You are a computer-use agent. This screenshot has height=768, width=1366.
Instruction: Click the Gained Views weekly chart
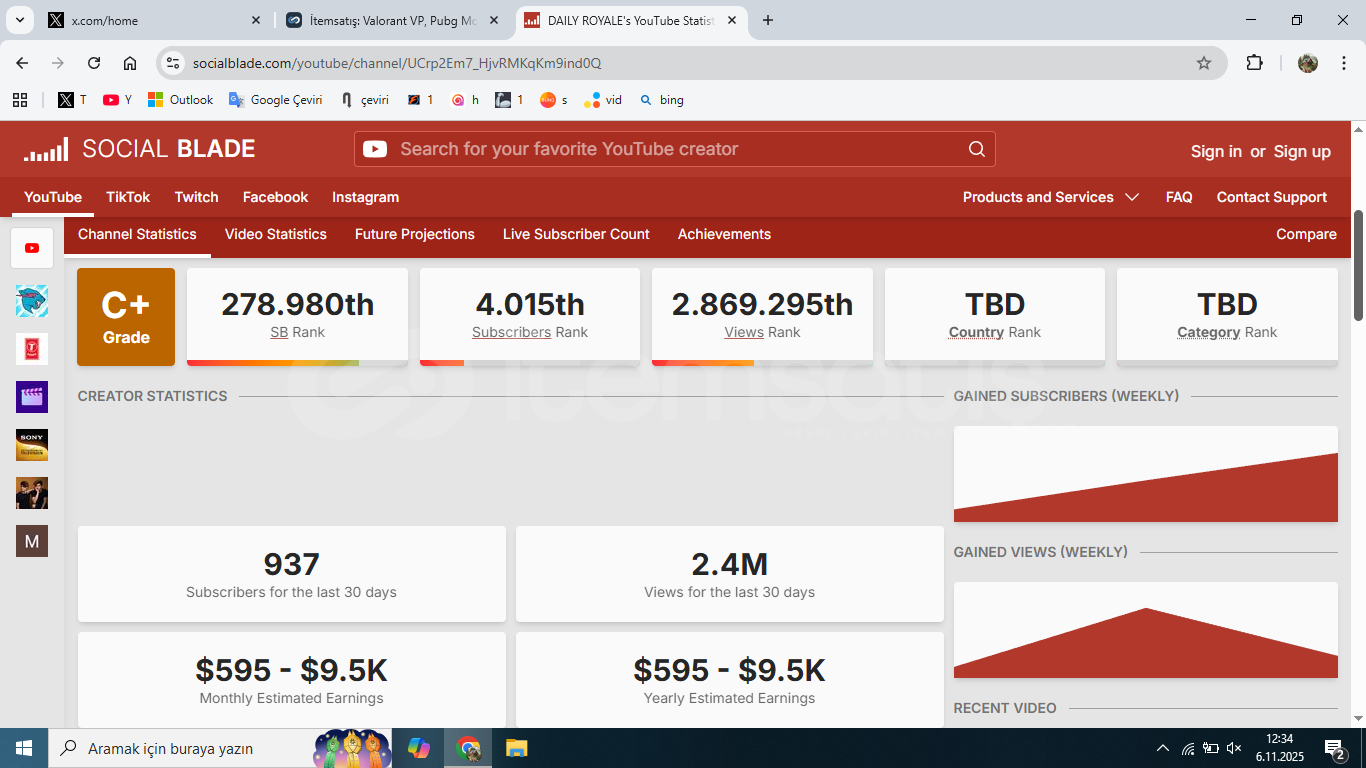[x=1145, y=630]
